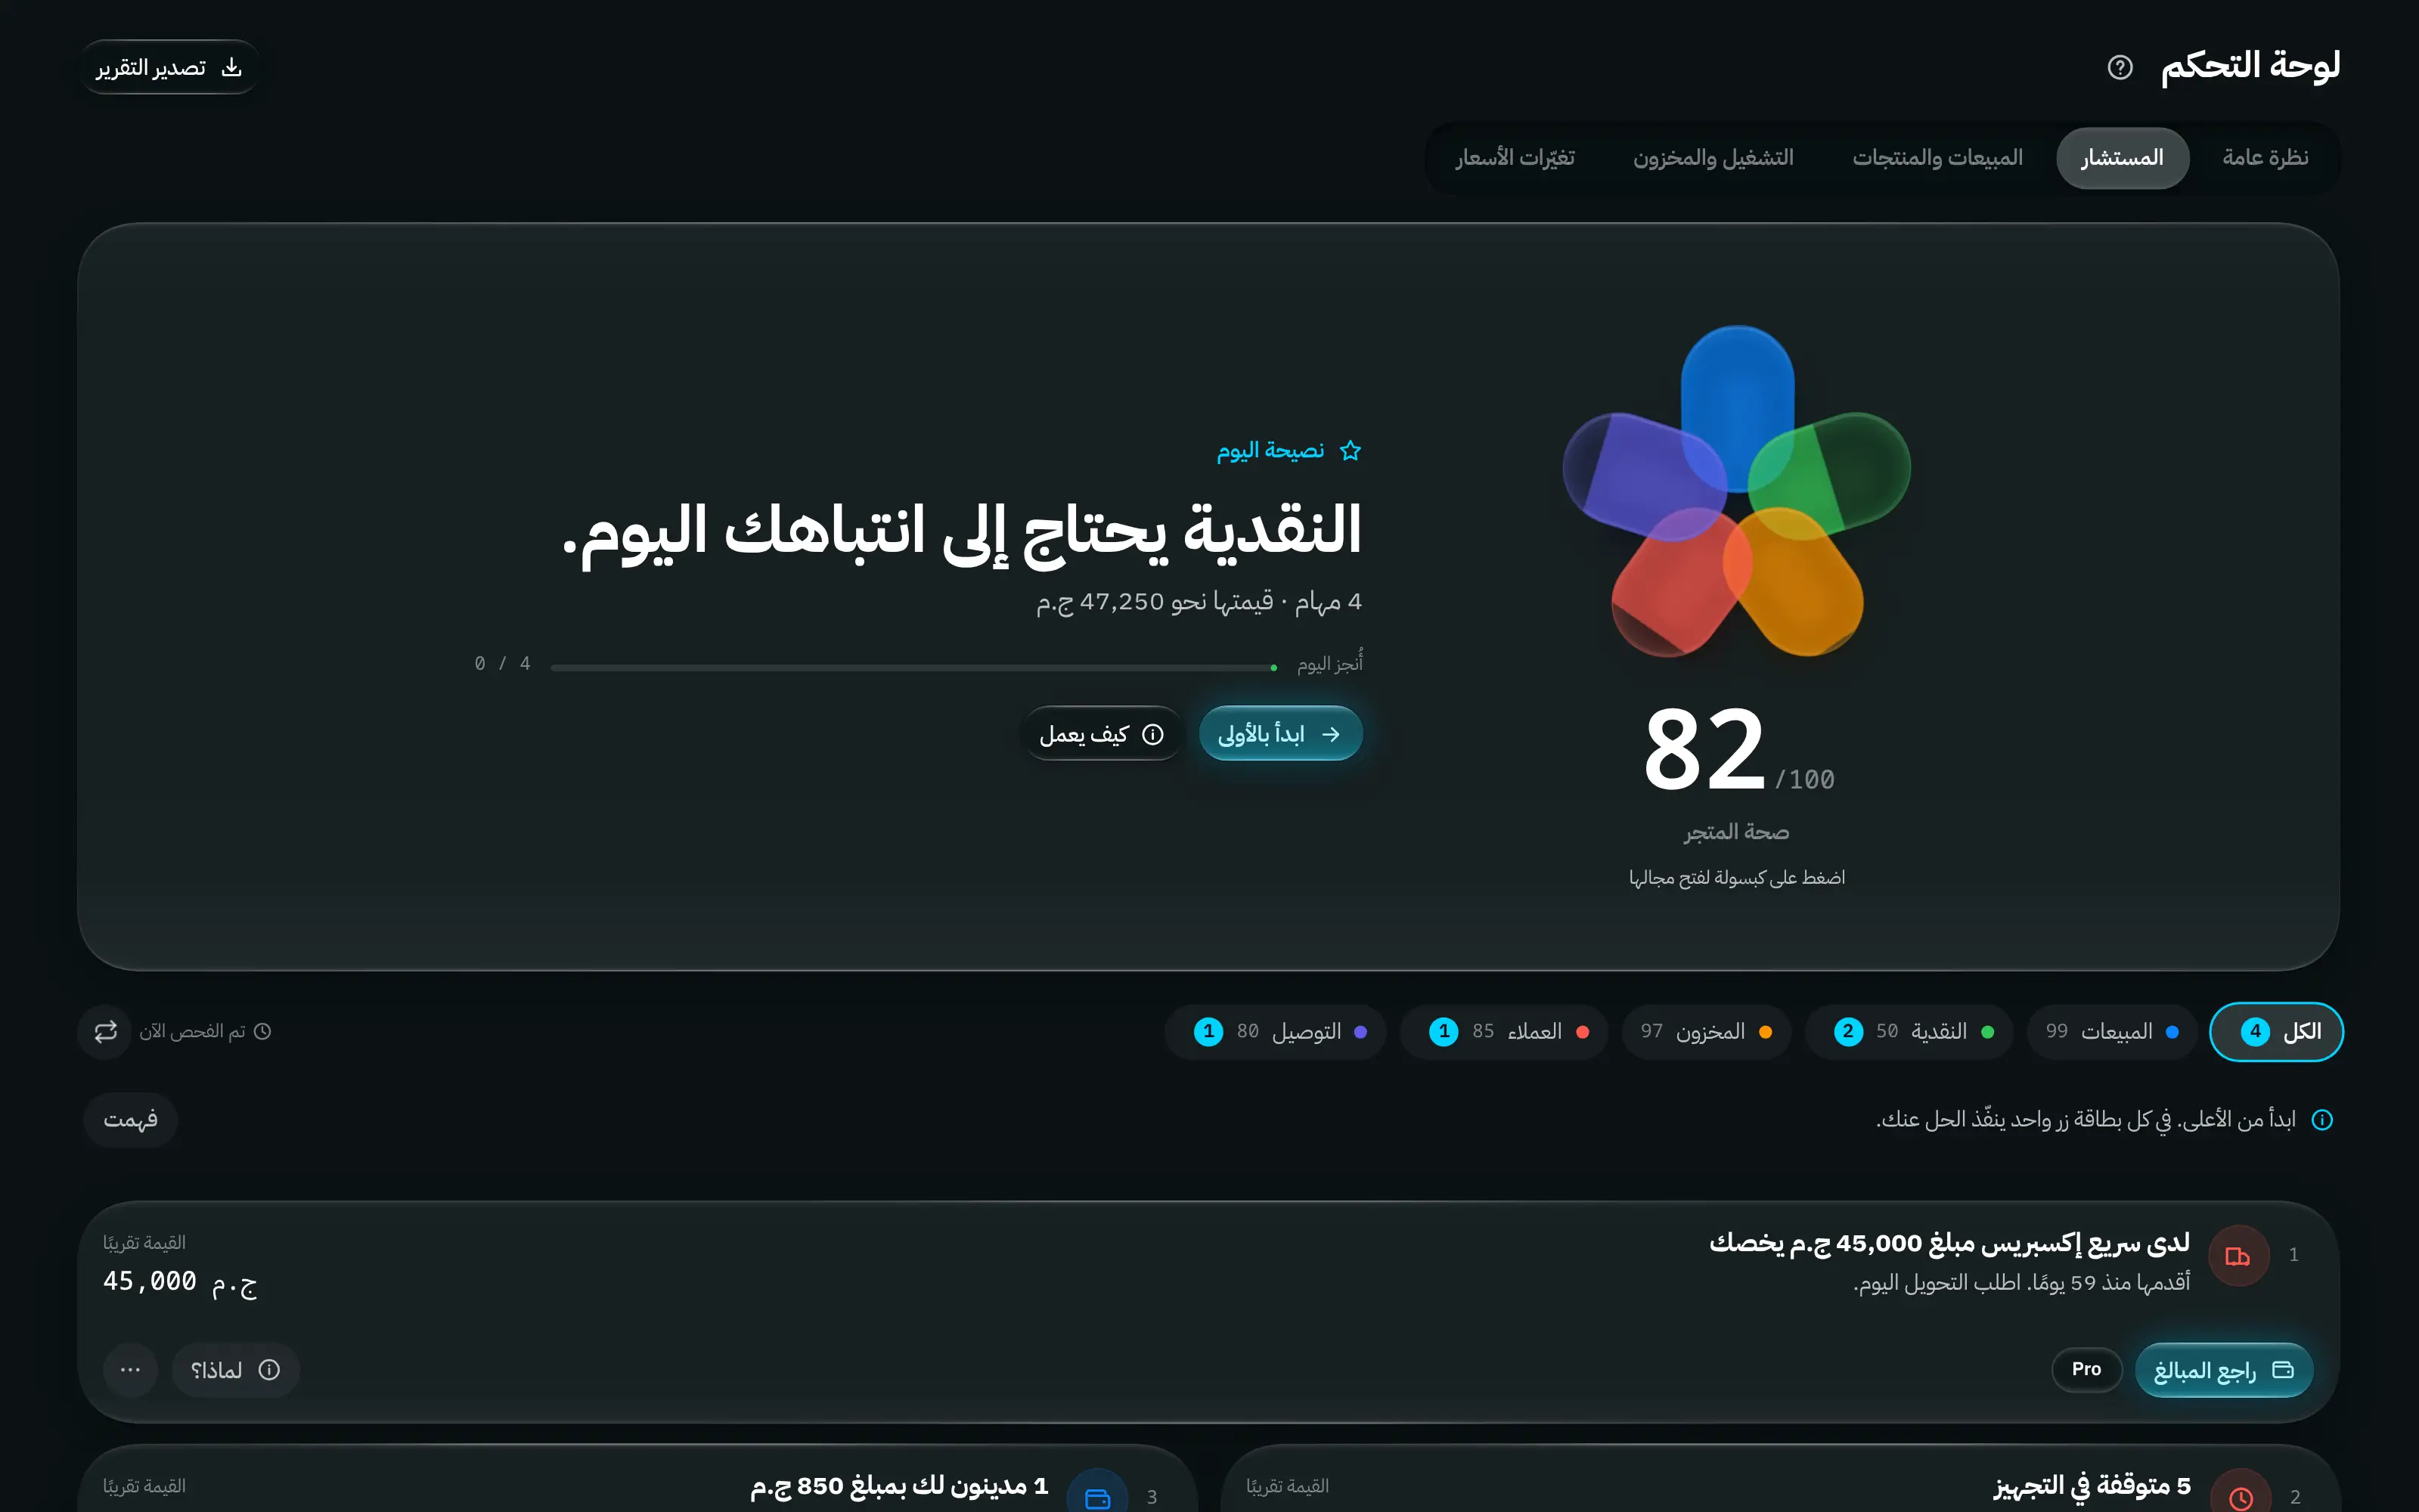Click the لماذا؟ button on card 1

235,1370
